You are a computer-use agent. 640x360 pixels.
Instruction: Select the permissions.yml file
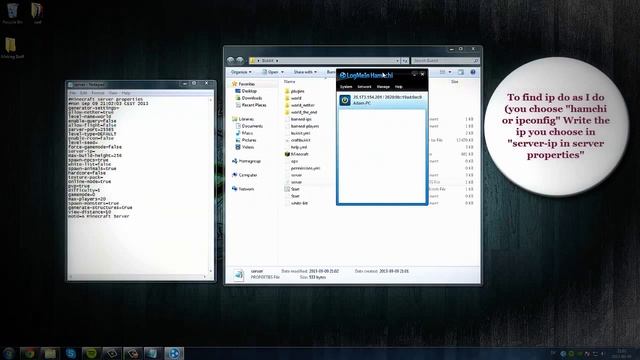coord(302,168)
